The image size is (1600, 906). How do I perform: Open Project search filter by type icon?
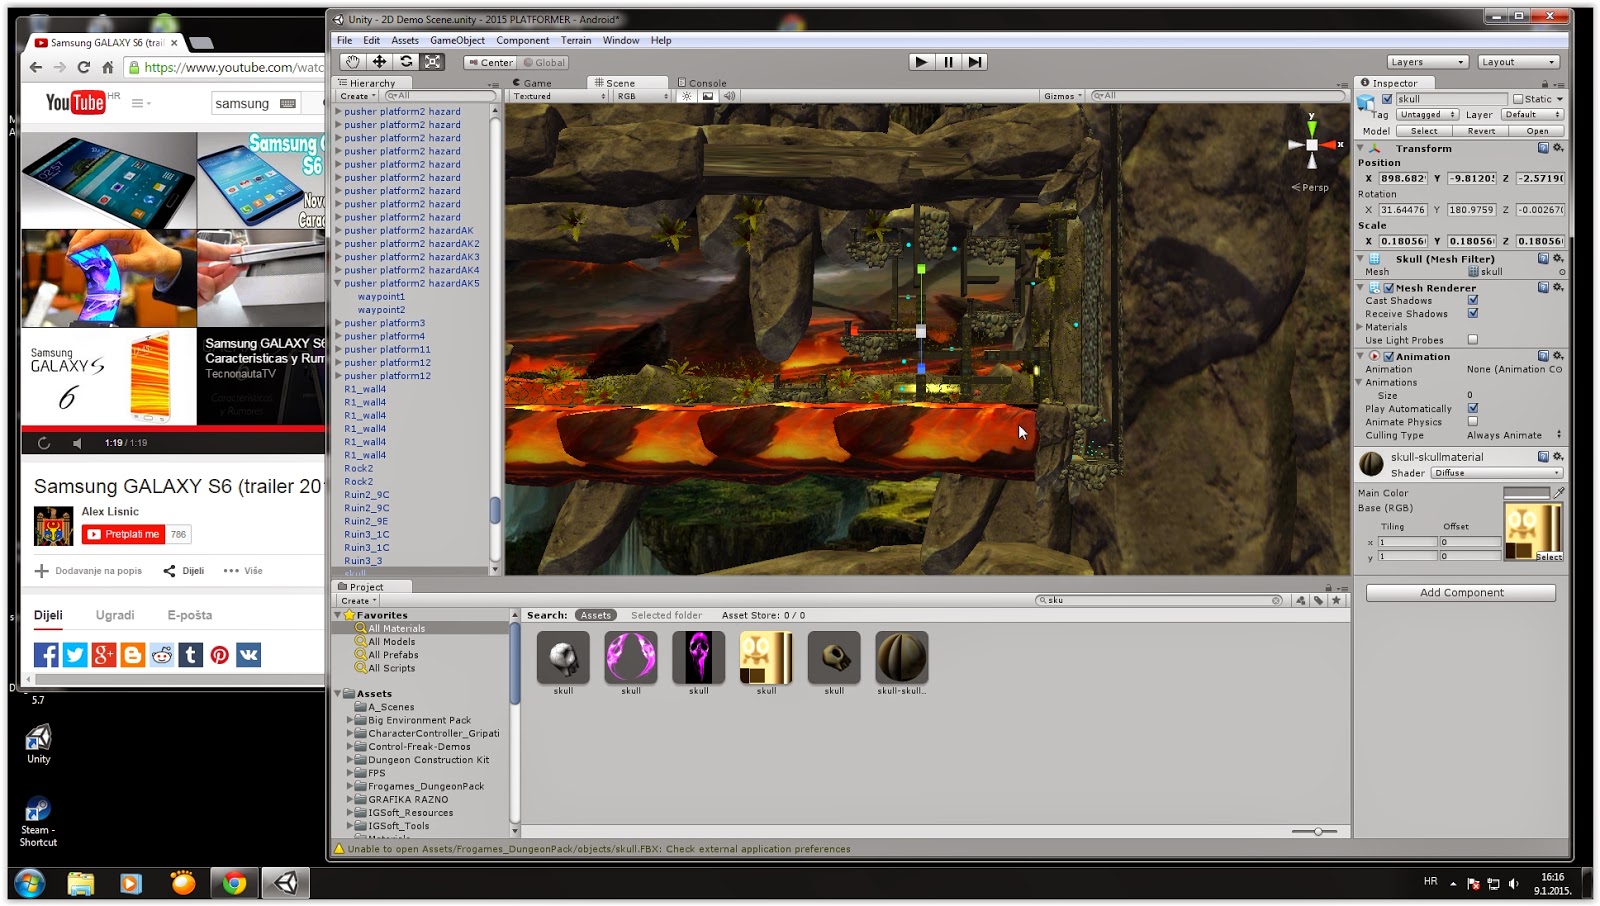[x=1300, y=601]
